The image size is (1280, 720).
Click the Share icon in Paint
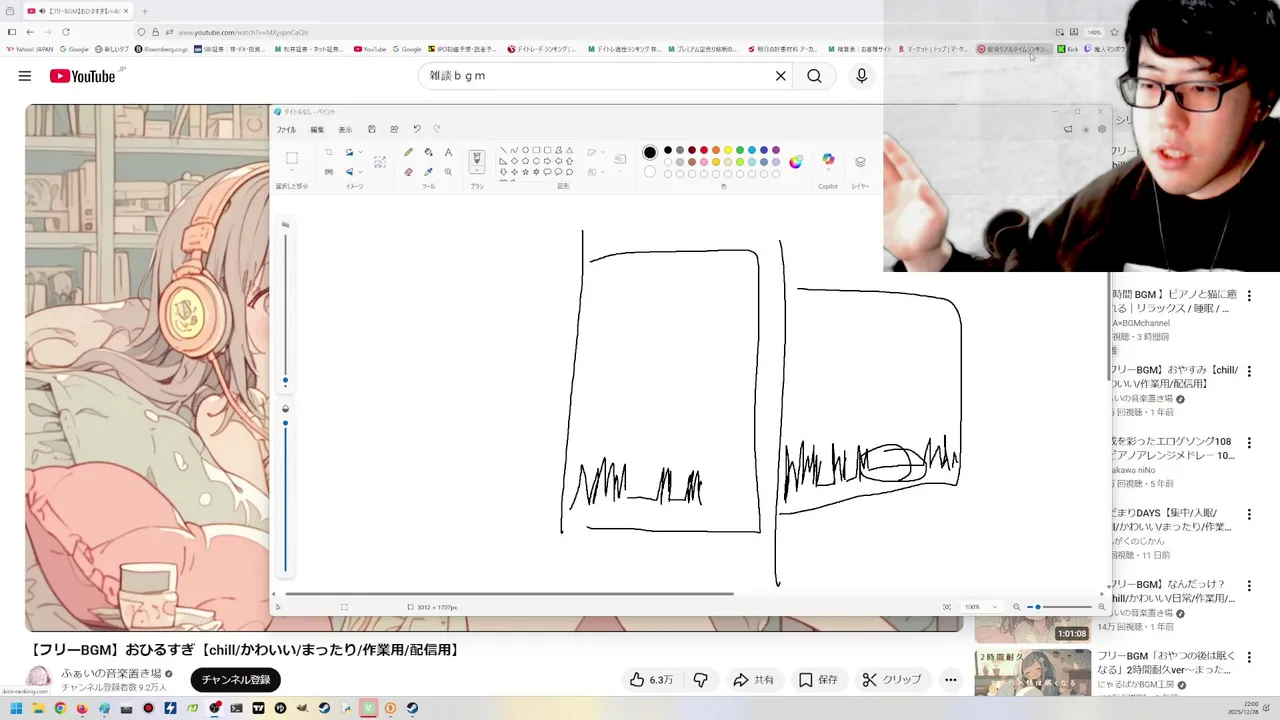[394, 129]
